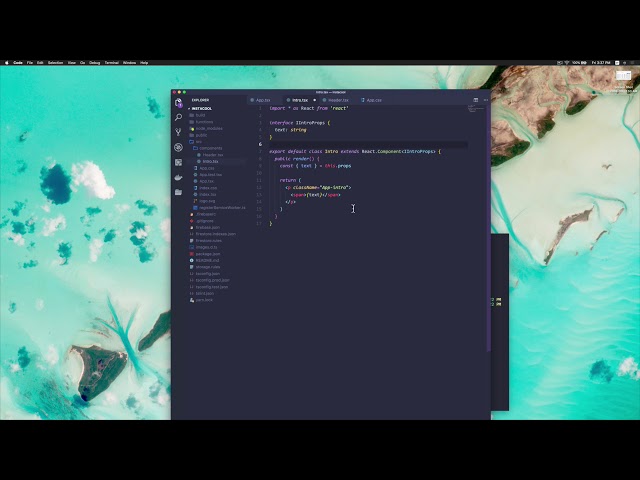Screen dimensions: 640x480
Task: Click the split editor icon
Action: point(476,100)
